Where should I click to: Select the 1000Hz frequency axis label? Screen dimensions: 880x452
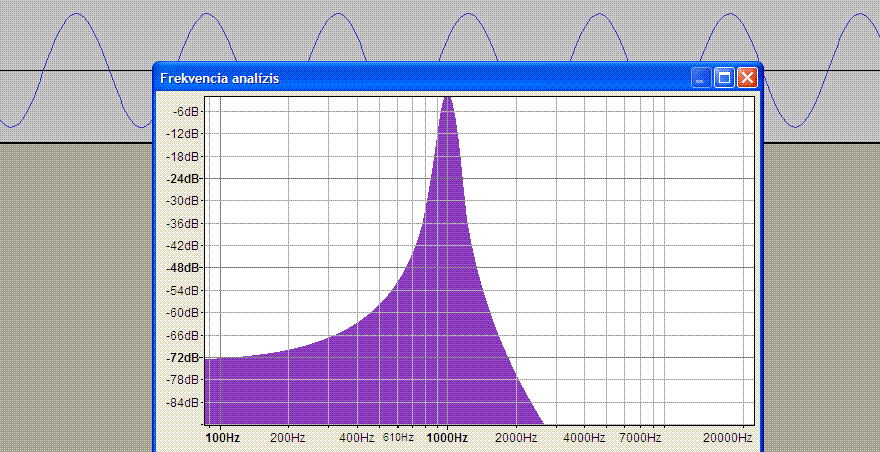click(x=447, y=438)
